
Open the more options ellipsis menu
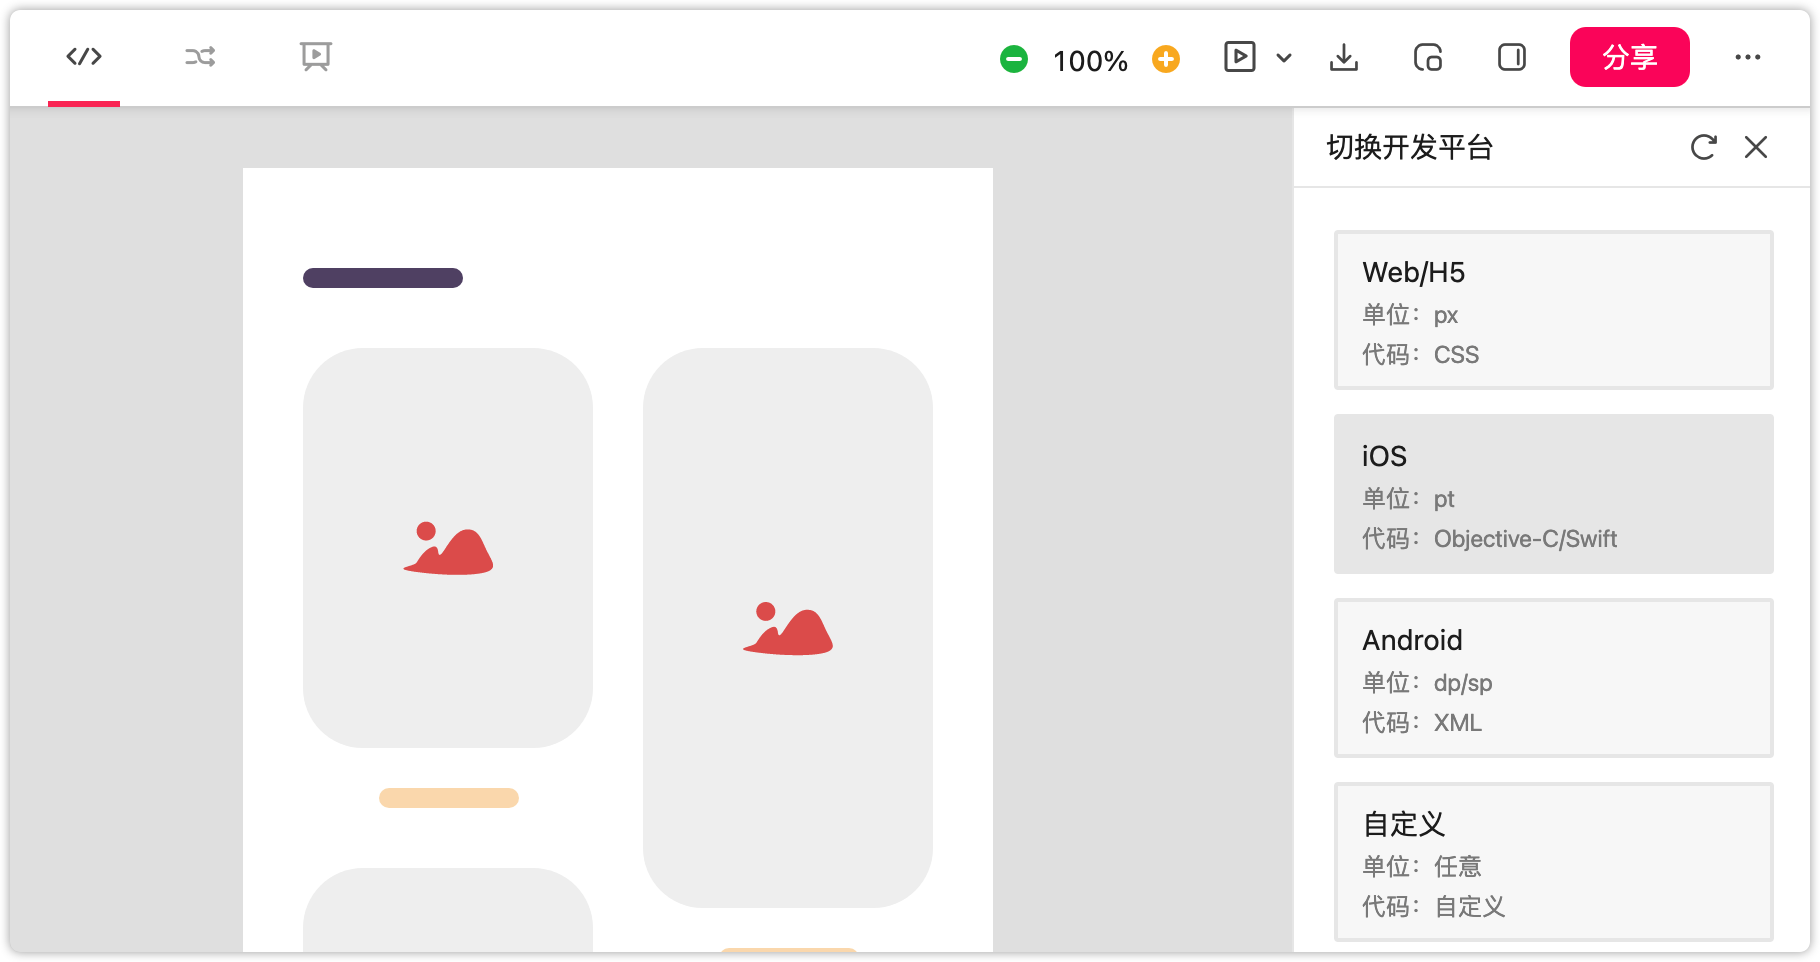pyautogui.click(x=1748, y=57)
